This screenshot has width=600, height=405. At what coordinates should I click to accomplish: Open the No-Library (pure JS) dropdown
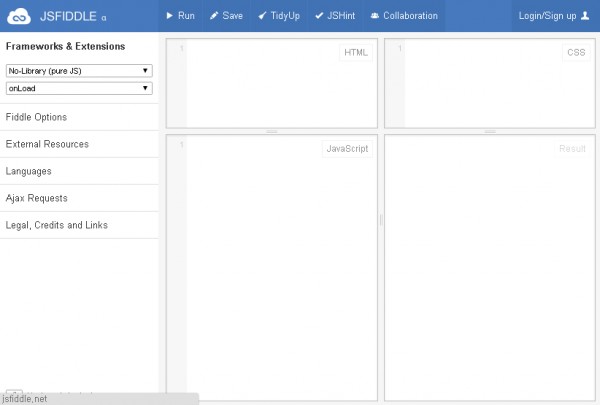79,71
